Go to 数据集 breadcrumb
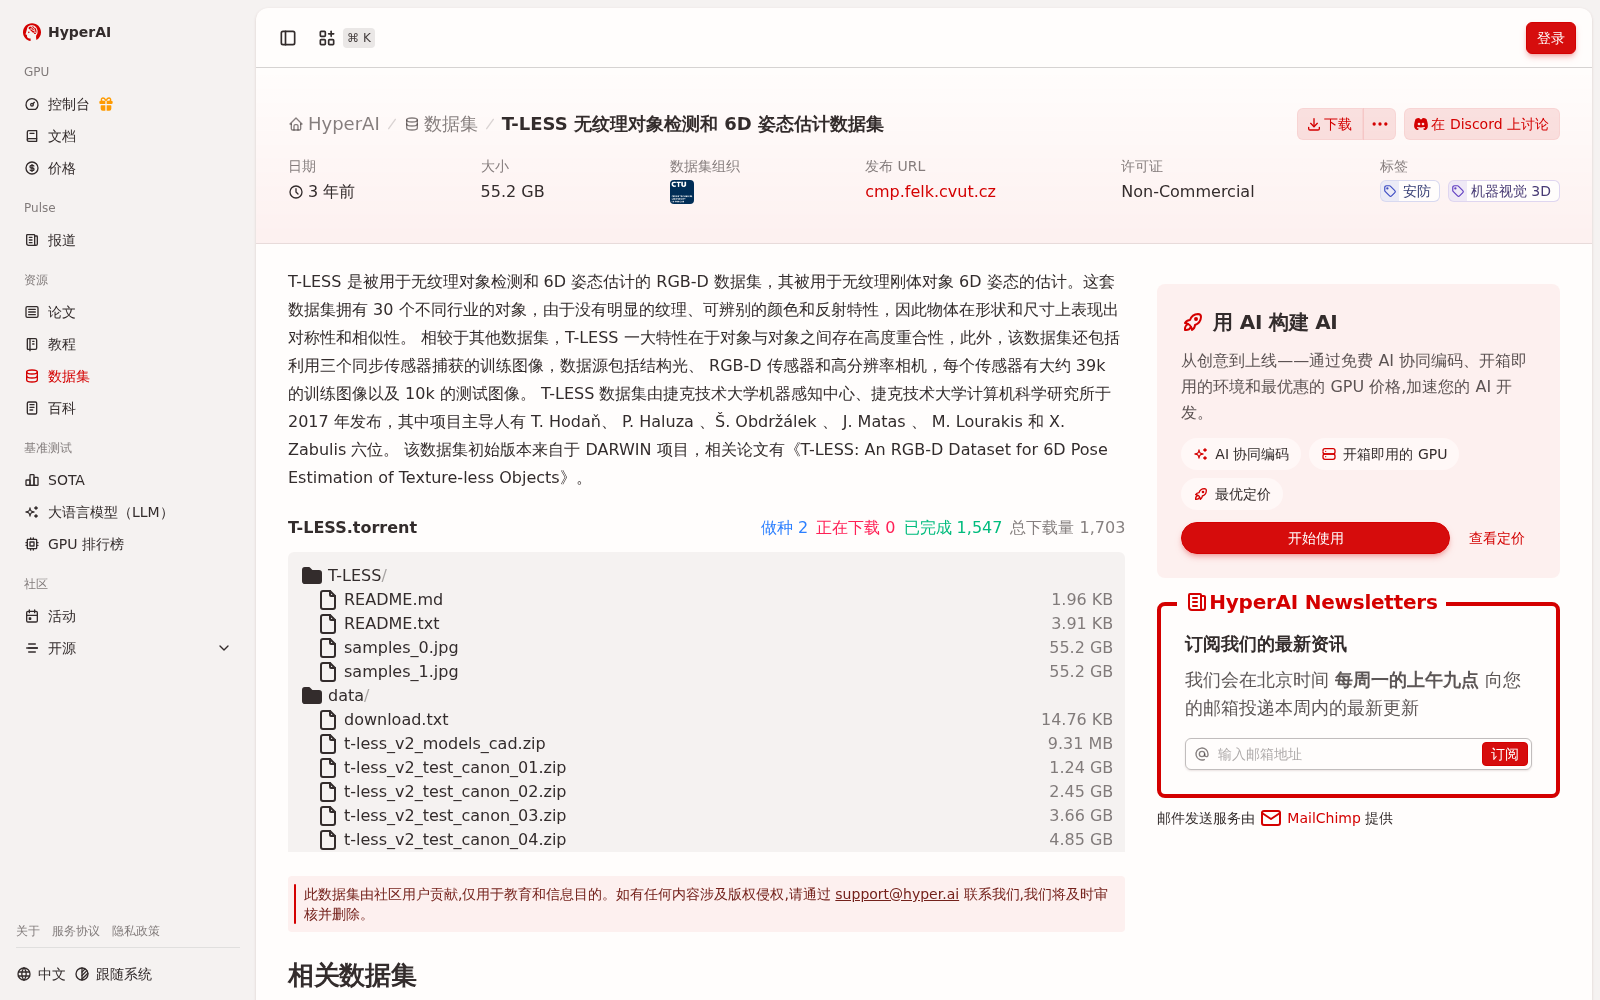 click(x=441, y=124)
